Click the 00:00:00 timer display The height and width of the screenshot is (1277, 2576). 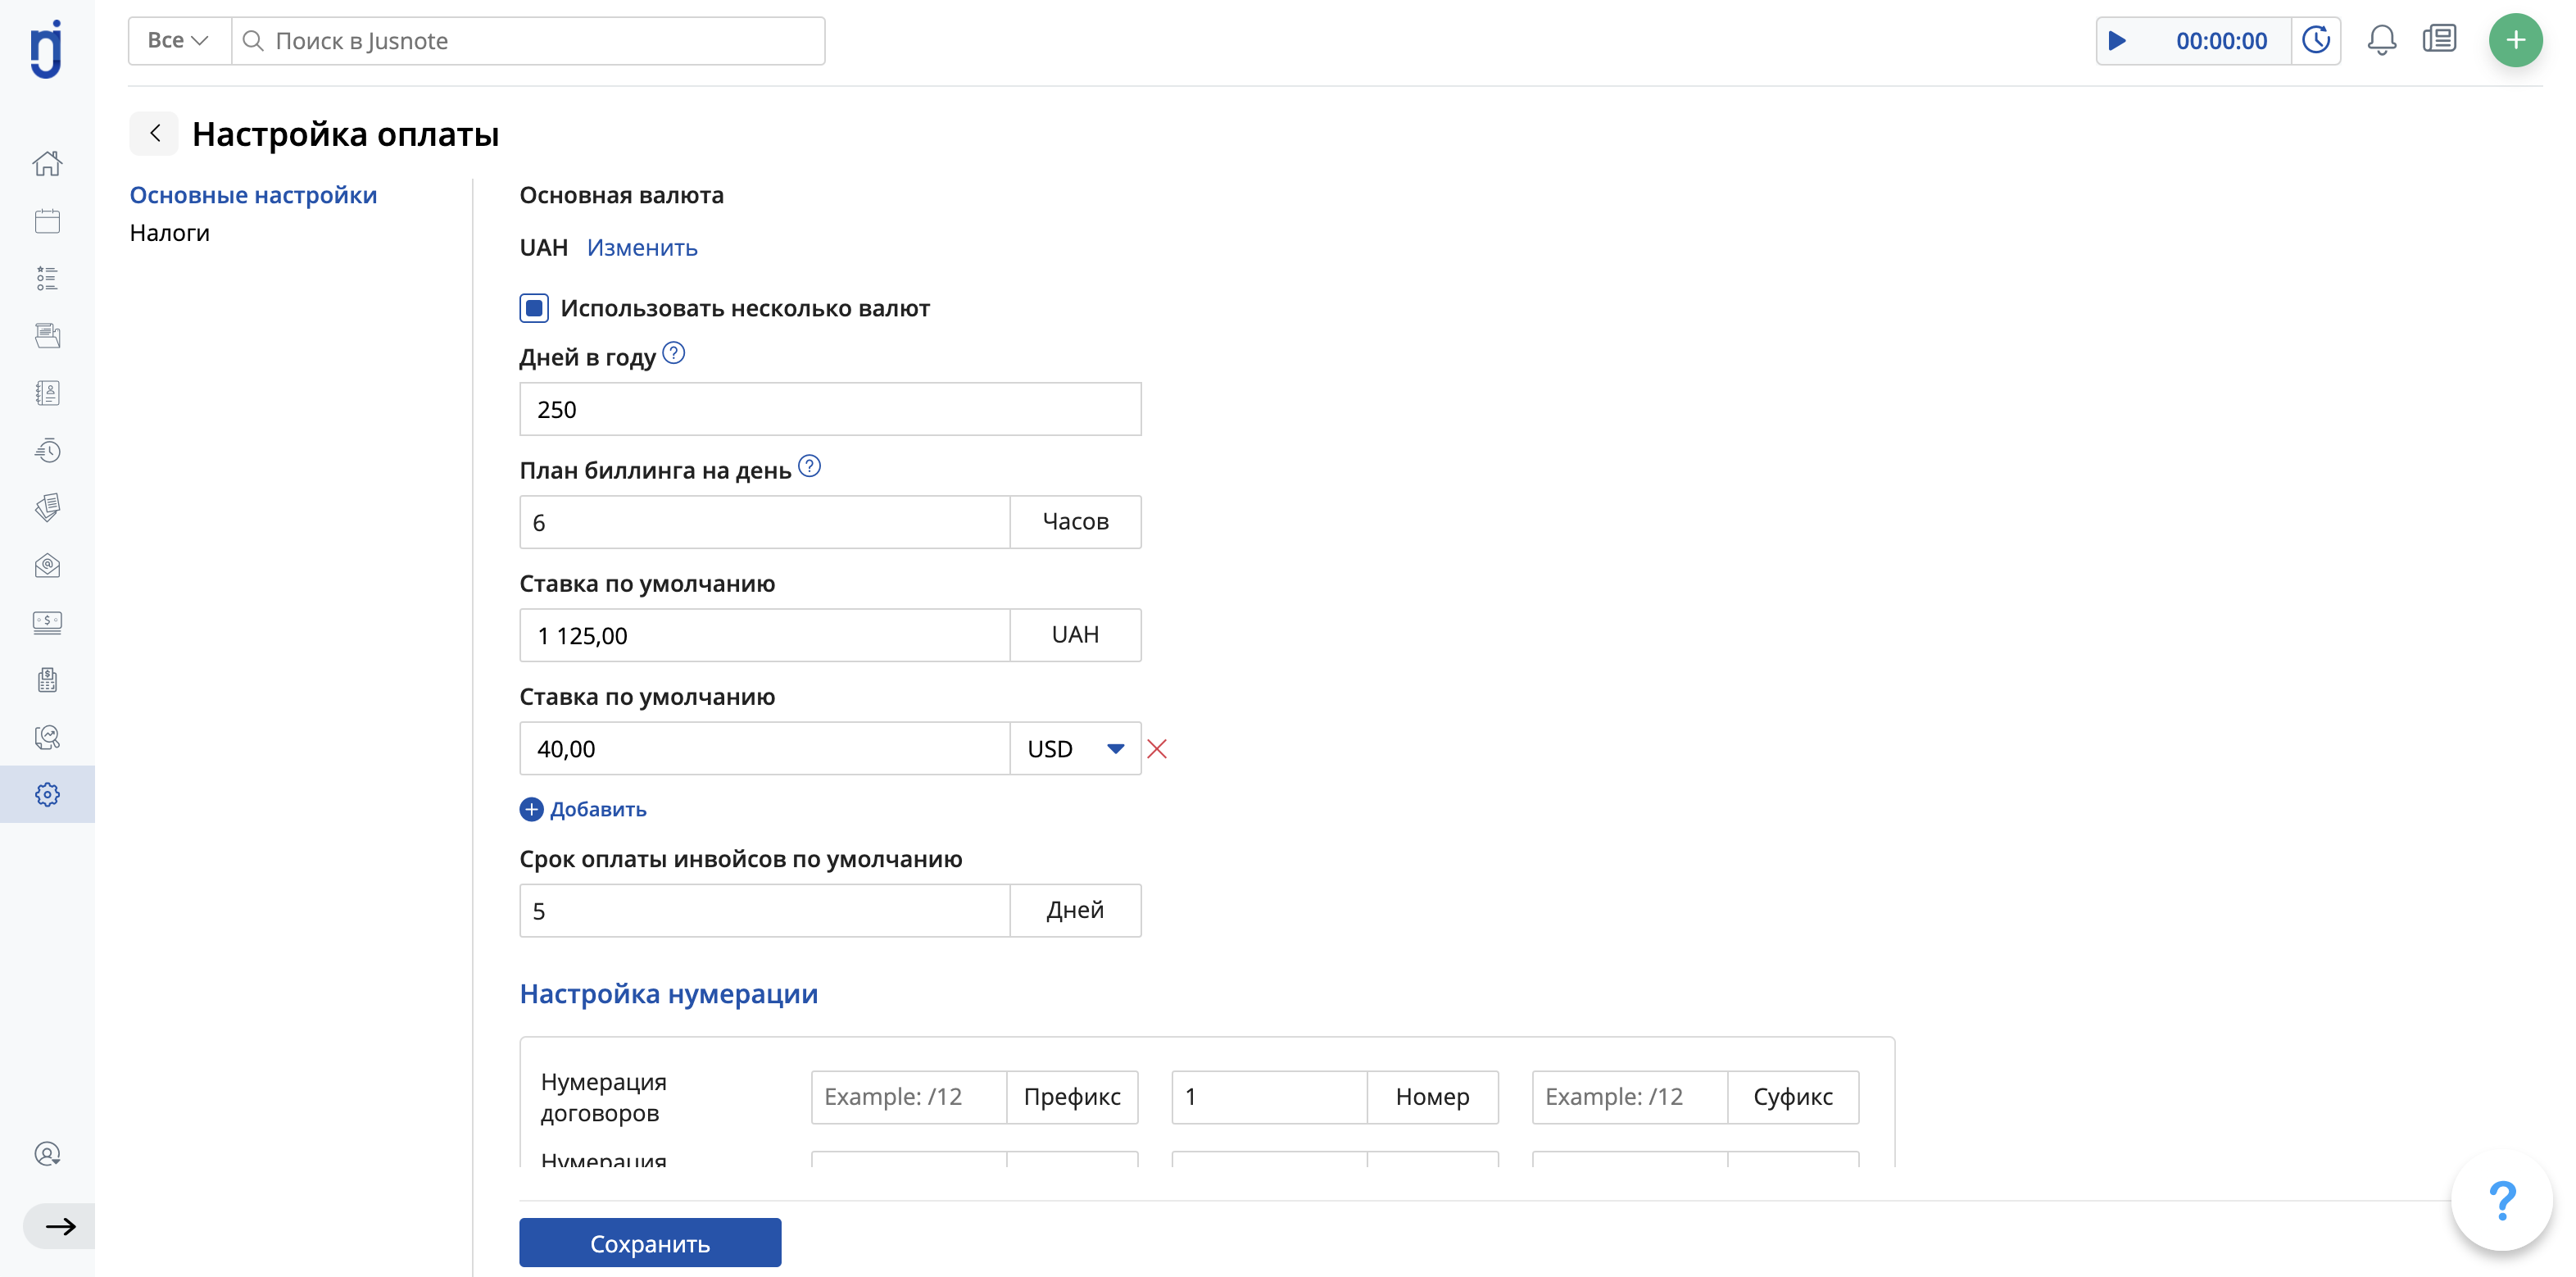2221,41
